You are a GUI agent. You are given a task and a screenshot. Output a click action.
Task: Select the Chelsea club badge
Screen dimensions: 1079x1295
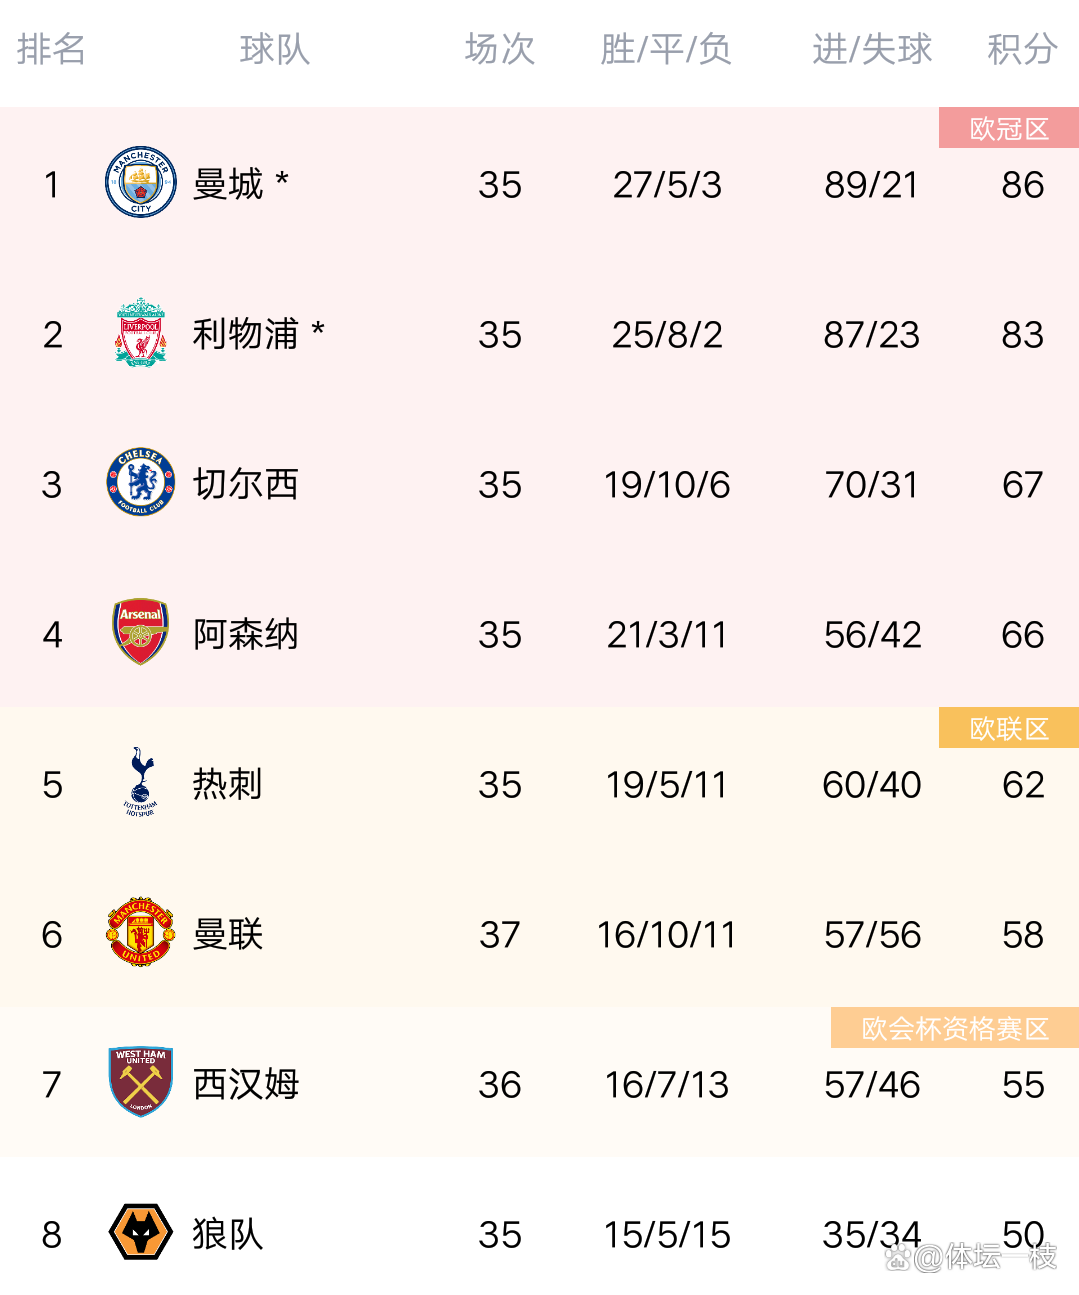pos(141,482)
